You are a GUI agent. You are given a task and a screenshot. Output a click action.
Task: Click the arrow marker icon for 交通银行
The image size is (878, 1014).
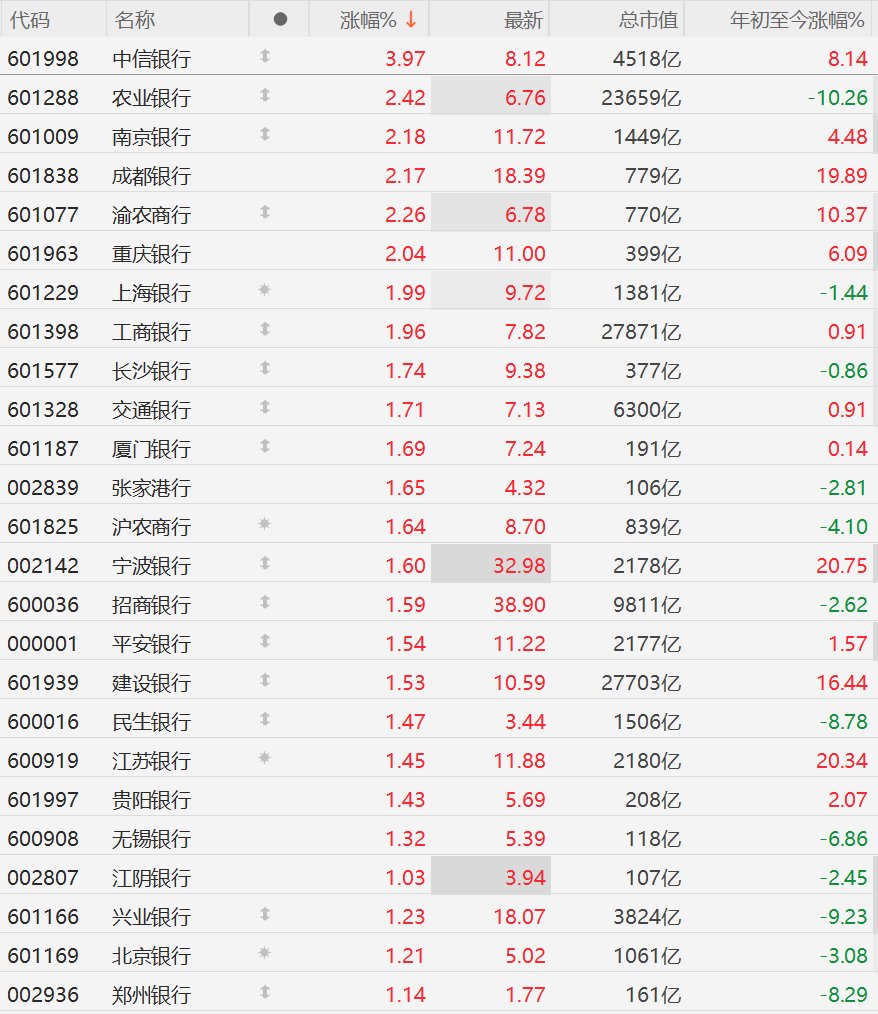265,407
